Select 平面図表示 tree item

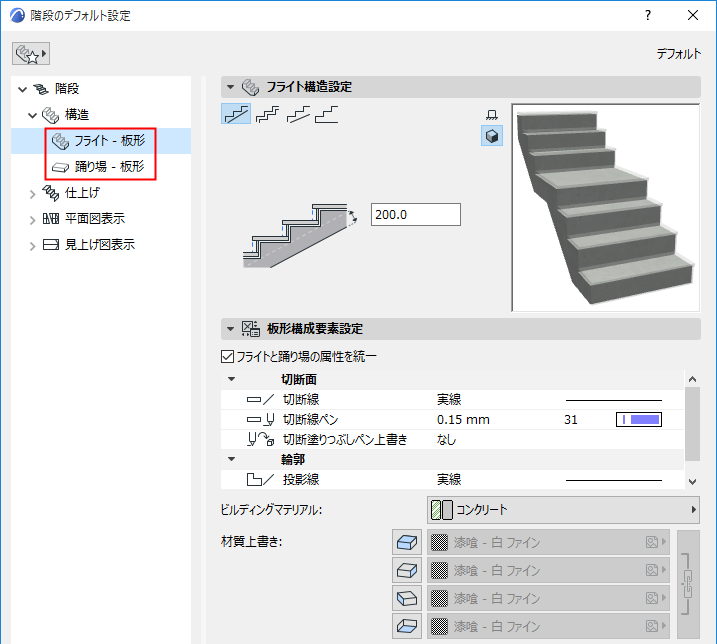95,219
